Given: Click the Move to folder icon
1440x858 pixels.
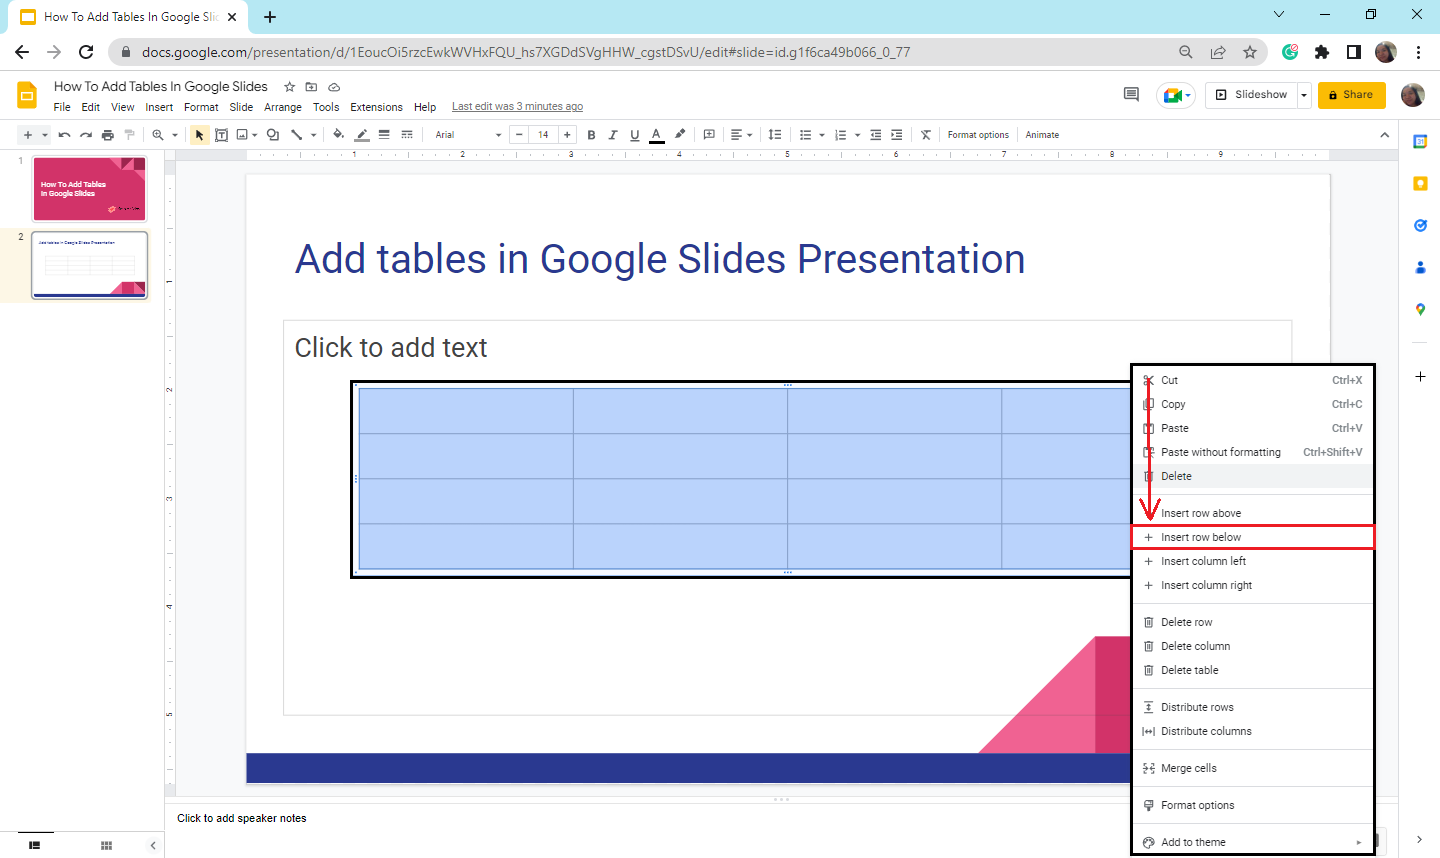Looking at the screenshot, I should (x=311, y=87).
